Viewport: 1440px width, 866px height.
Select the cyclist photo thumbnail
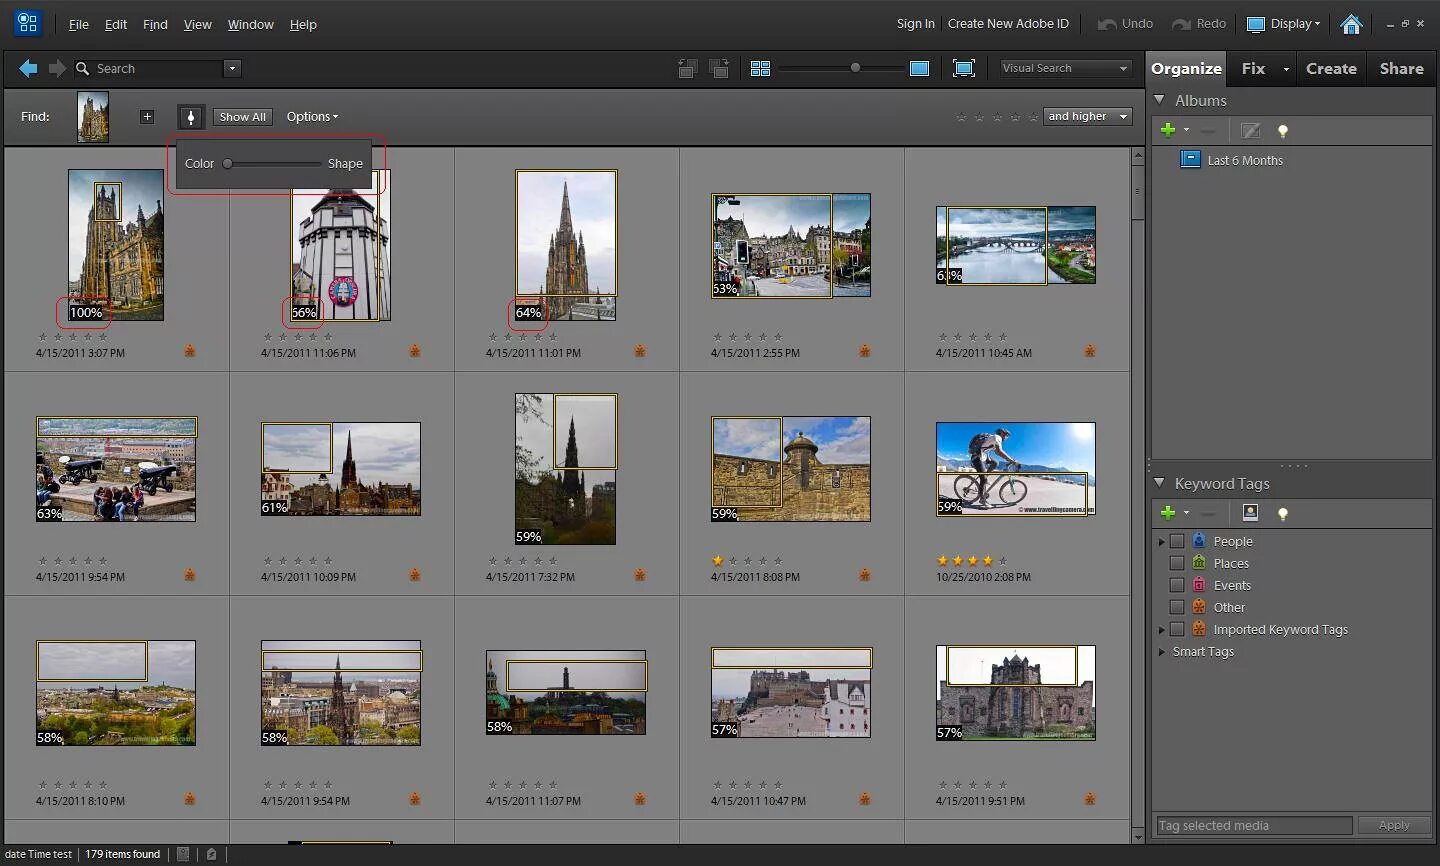[x=1015, y=468]
